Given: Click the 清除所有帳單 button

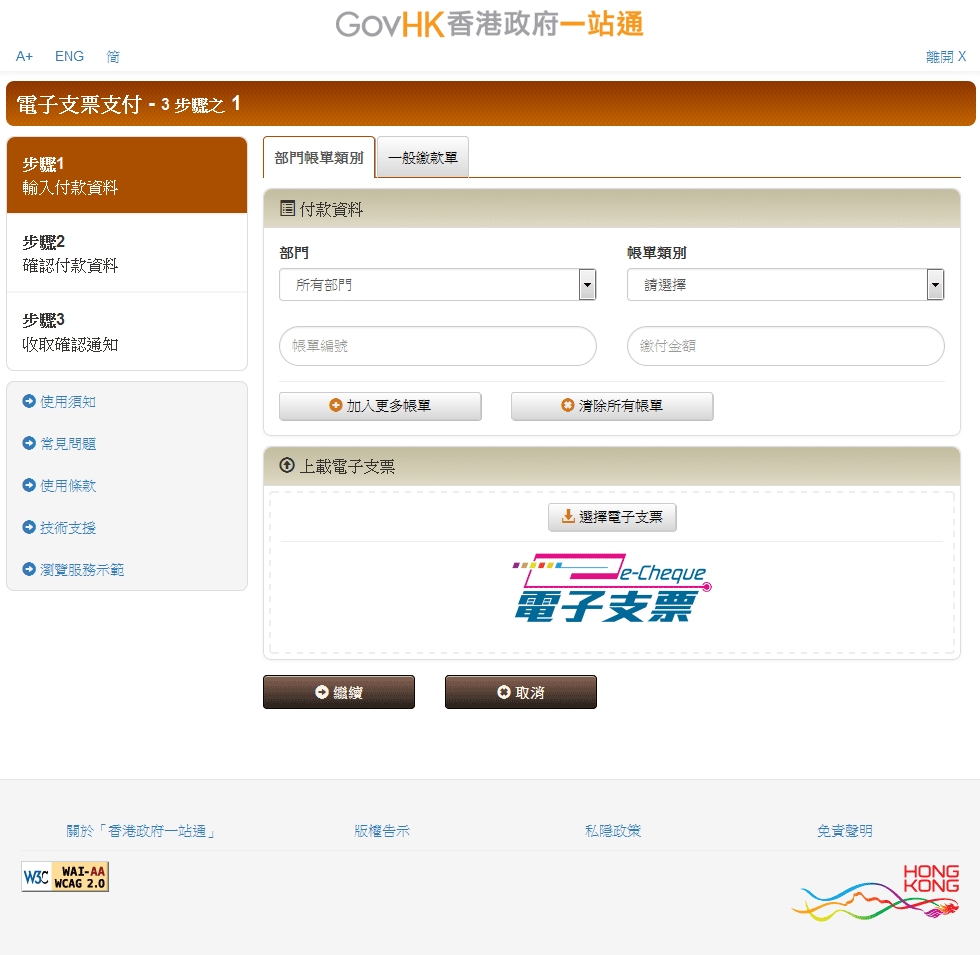Looking at the screenshot, I should (x=612, y=406).
